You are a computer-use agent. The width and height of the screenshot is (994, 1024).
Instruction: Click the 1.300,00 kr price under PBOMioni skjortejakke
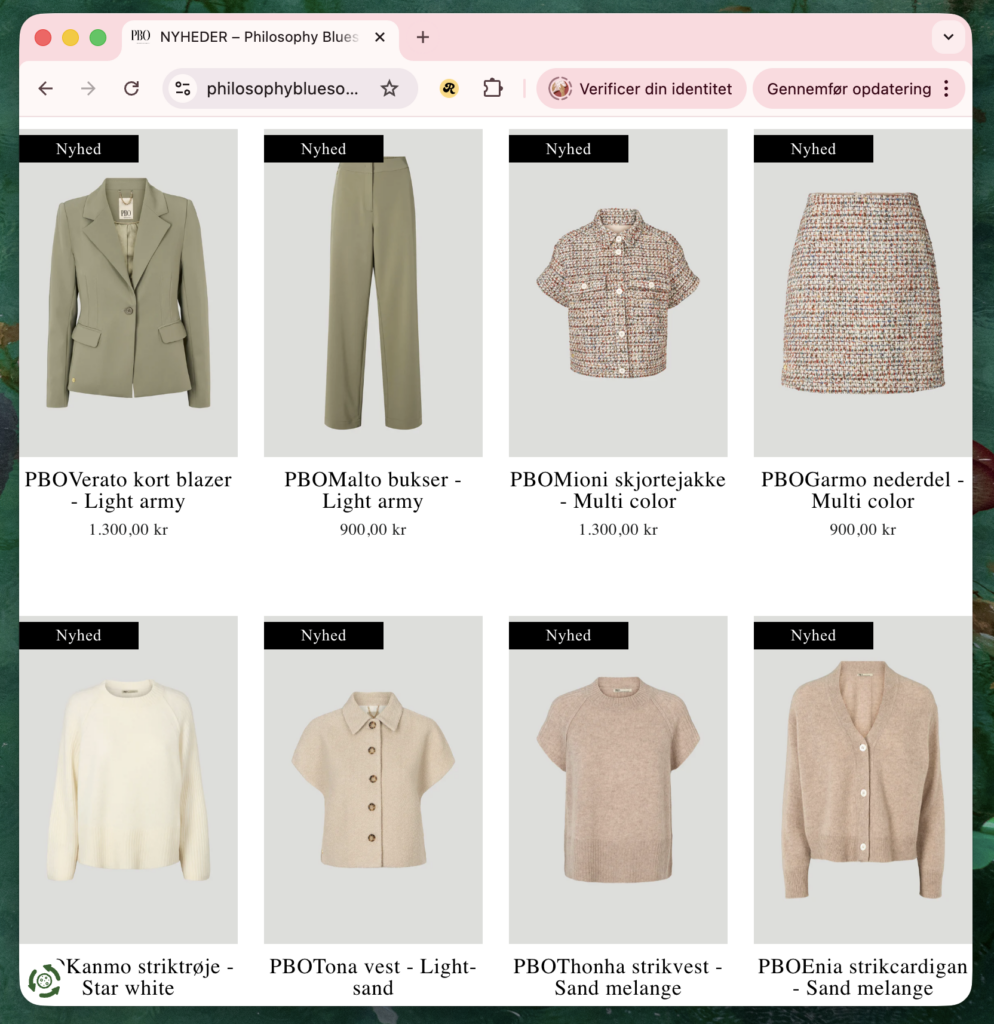pos(618,530)
